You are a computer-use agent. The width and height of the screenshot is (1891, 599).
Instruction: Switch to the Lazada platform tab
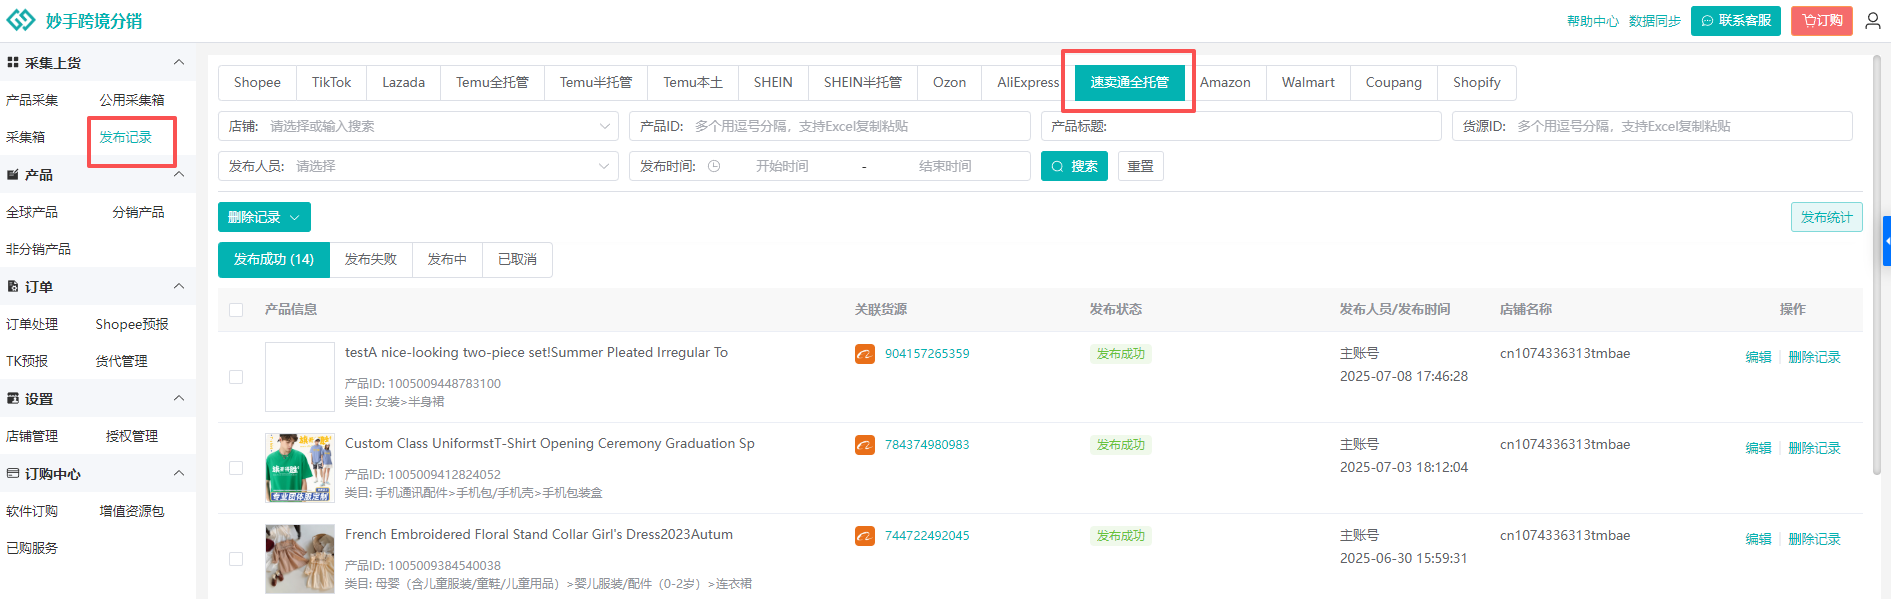(x=403, y=82)
